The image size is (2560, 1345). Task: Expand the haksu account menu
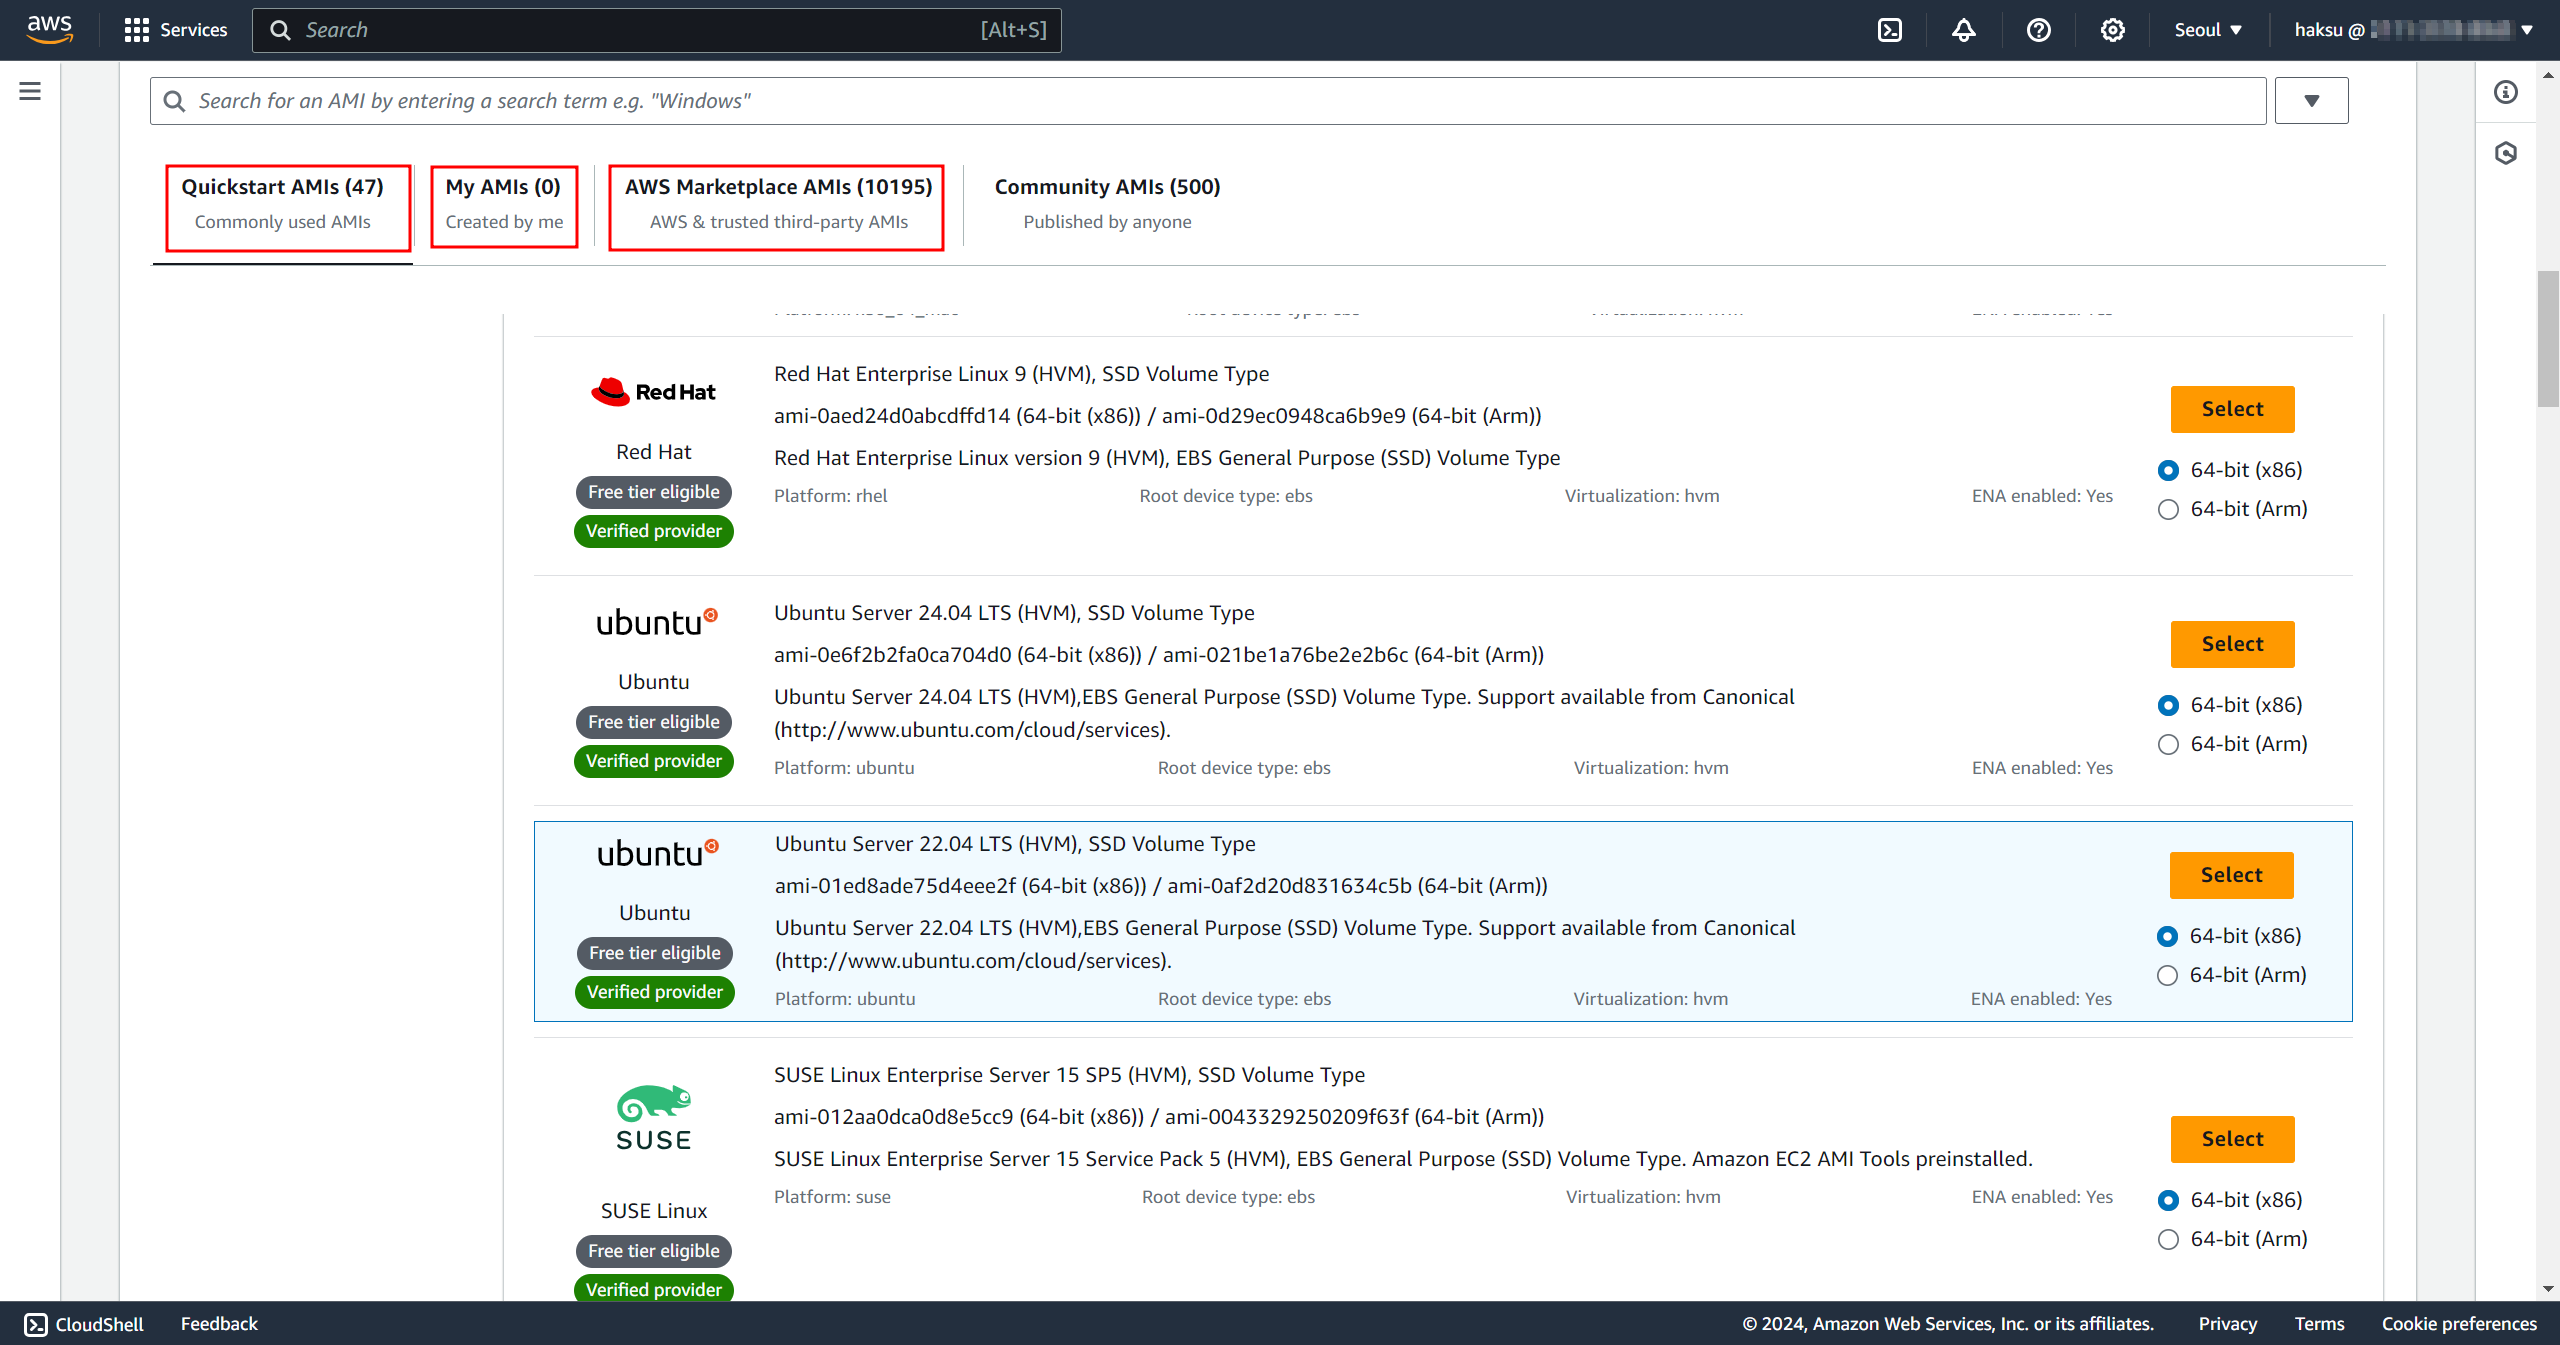(2412, 30)
